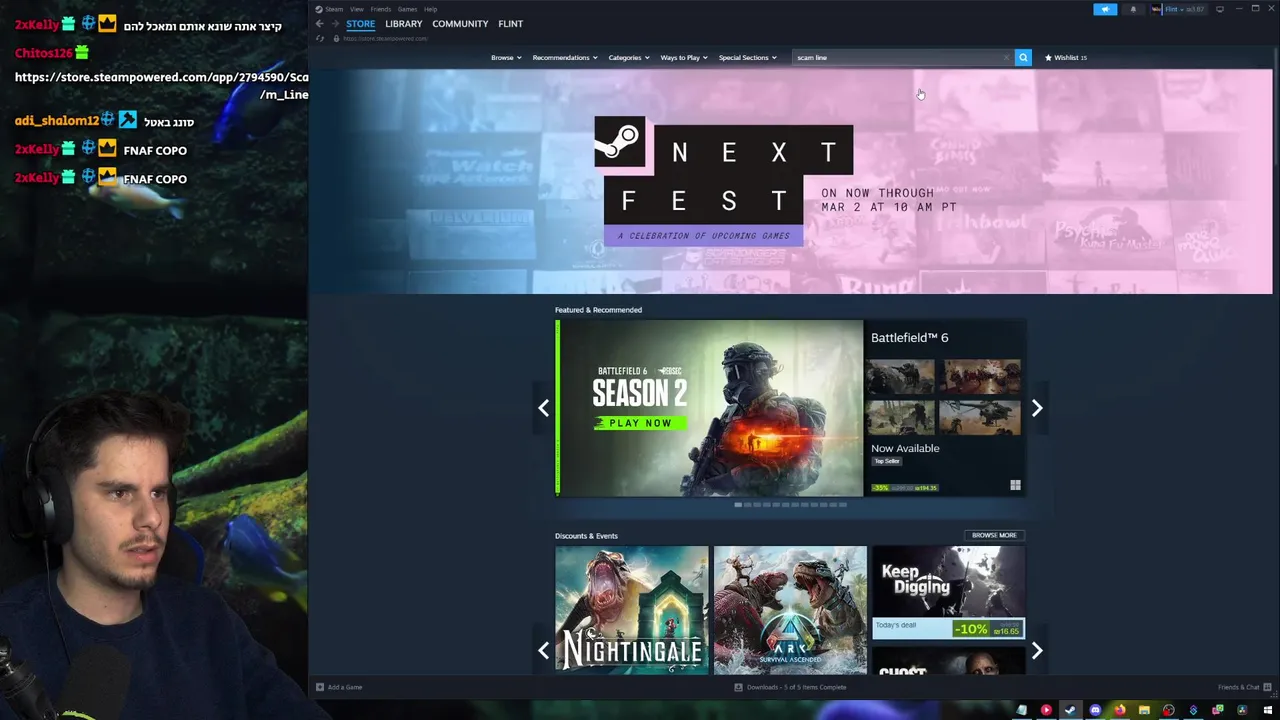Screen dimensions: 1280x720
Task: Open the ARK Survival Ascended card
Action: point(790,610)
